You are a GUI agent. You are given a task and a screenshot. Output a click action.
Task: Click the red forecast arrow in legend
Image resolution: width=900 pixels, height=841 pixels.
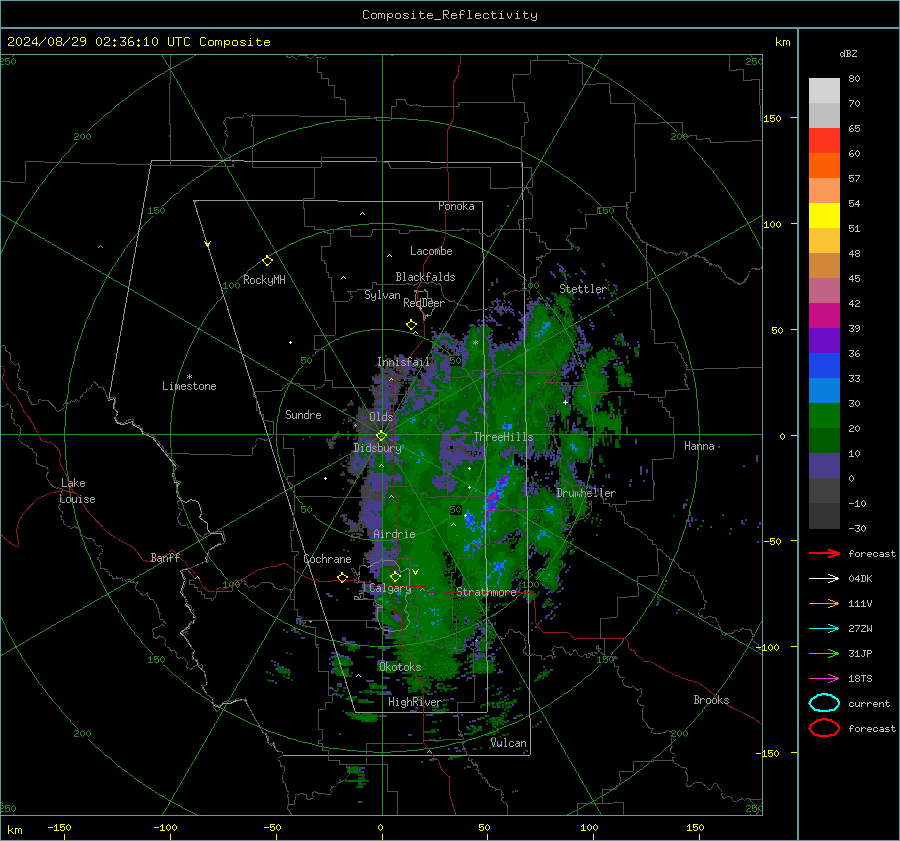[824, 553]
